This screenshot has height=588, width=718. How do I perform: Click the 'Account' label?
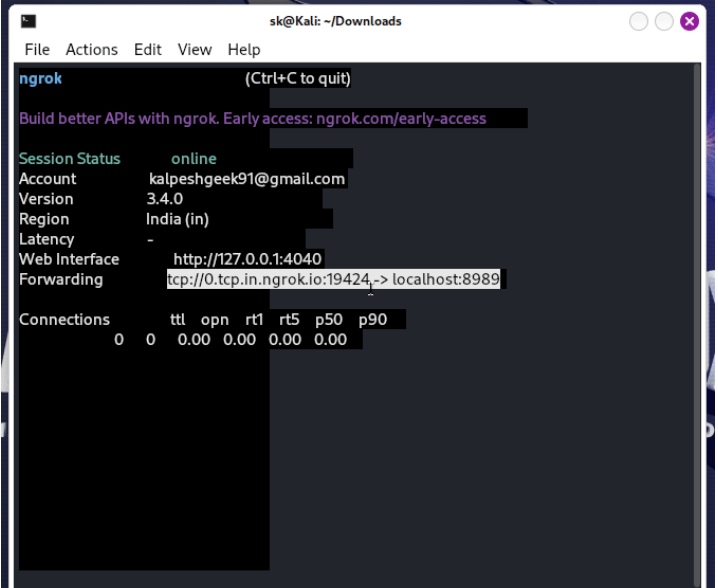[x=48, y=179]
